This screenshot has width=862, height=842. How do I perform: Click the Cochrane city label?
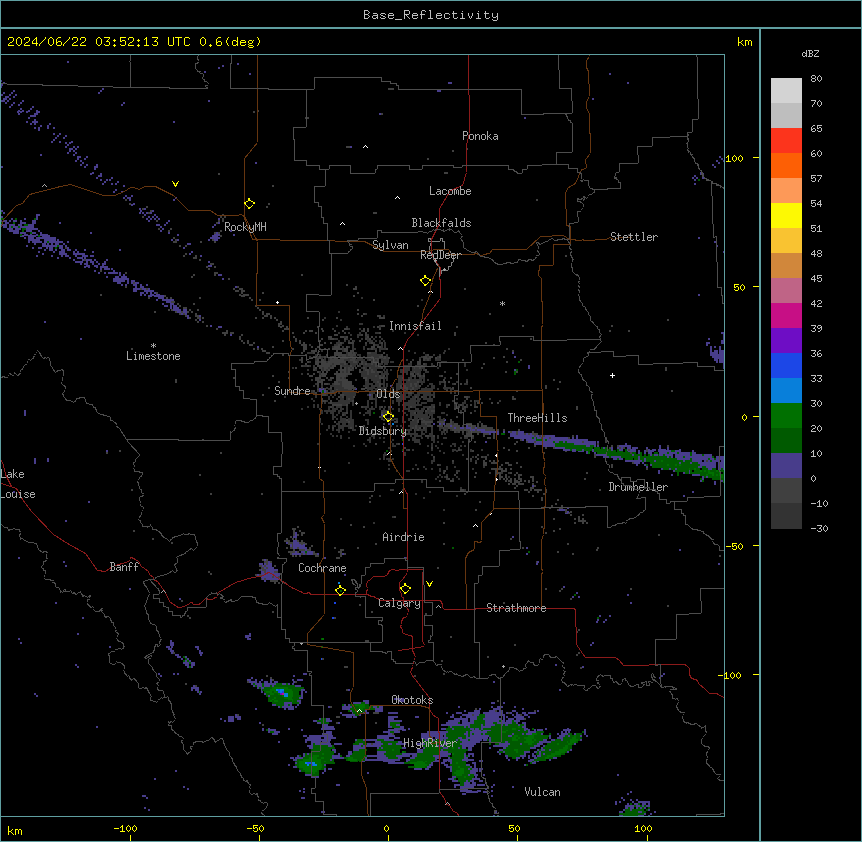tap(322, 568)
